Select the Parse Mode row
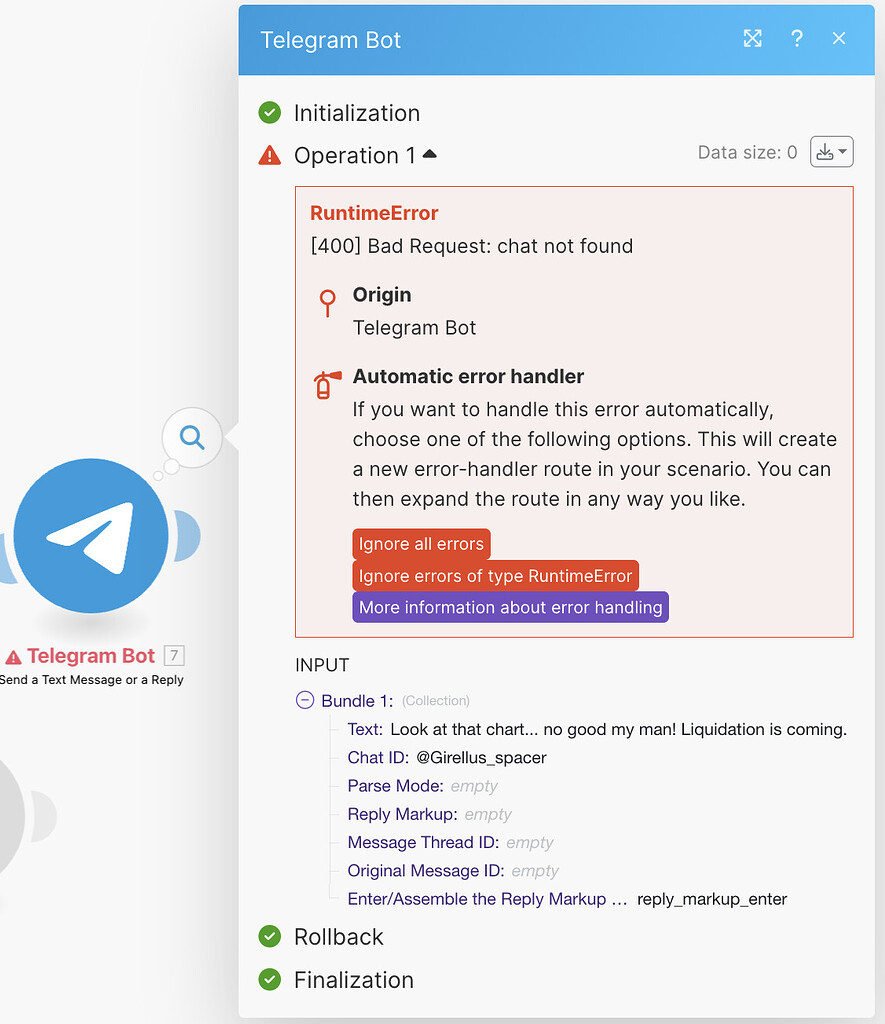 423,786
